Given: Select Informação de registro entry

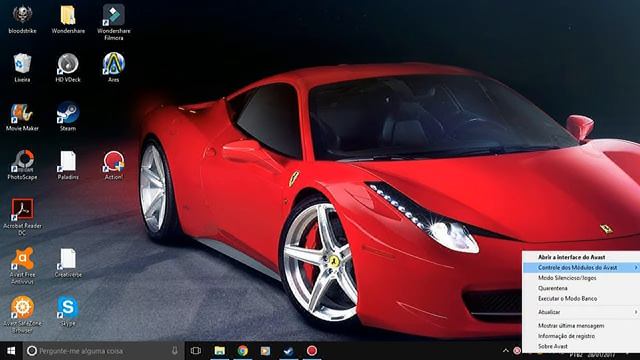Looking at the screenshot, I should click(x=581, y=336).
